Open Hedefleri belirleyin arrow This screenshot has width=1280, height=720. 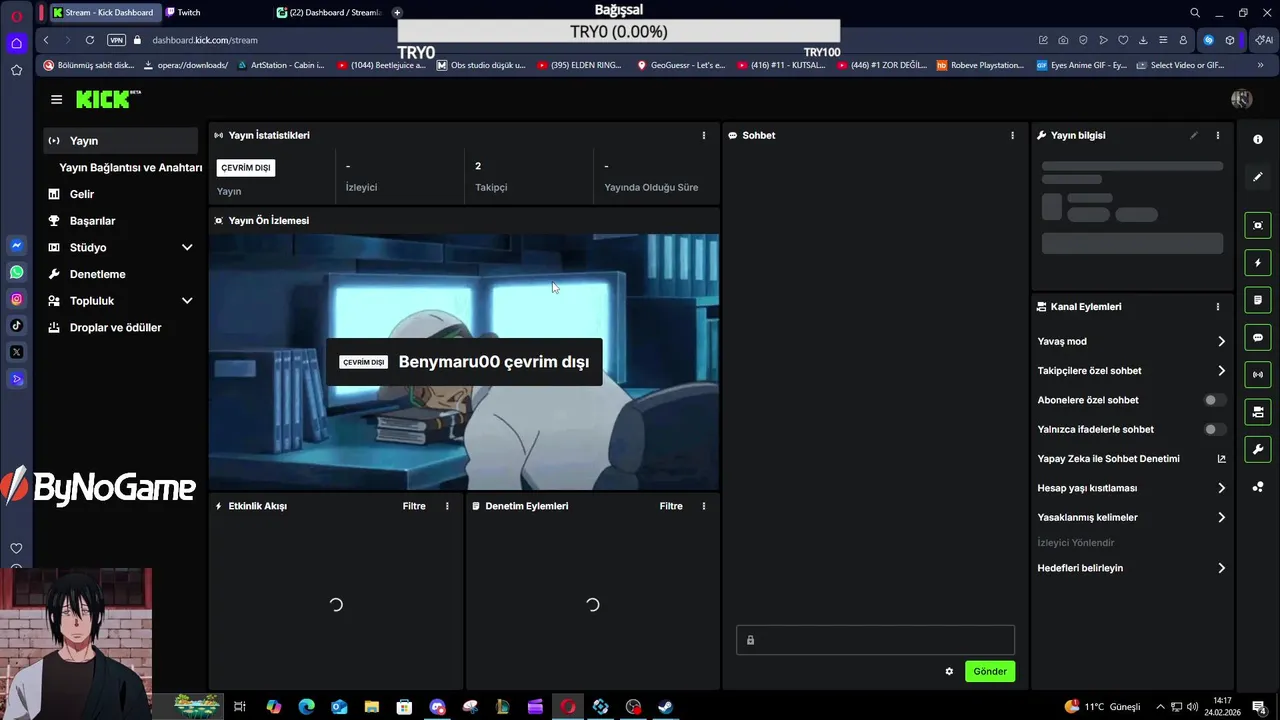click(x=1221, y=568)
